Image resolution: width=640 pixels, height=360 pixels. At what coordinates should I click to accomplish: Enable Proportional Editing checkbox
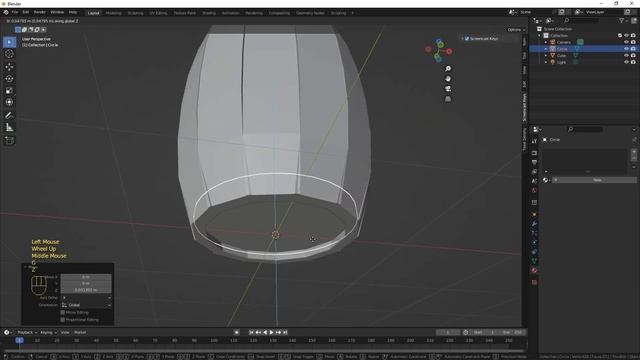[63, 320]
